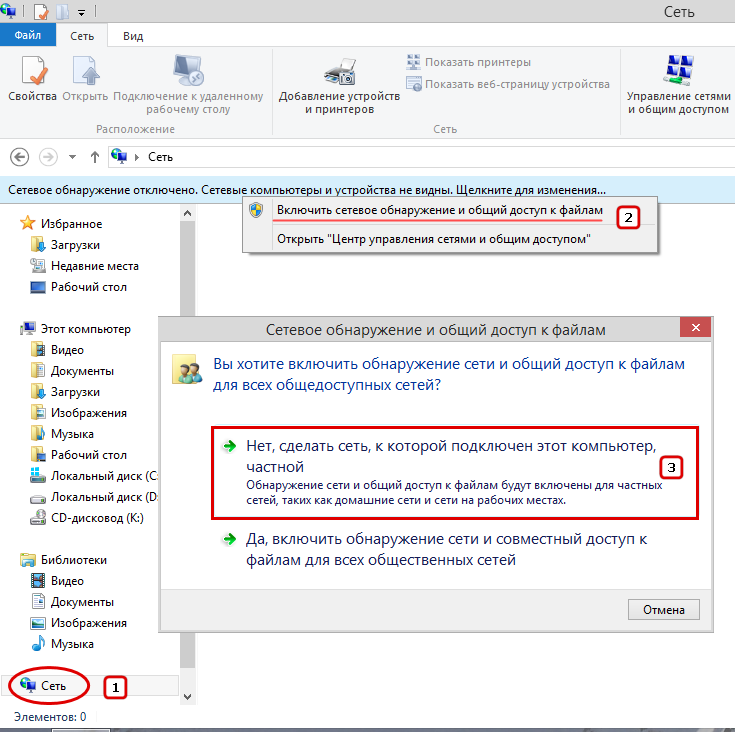735x732 pixels.
Task: Open Загрузки under Избранное
Action: pyautogui.click(x=65, y=245)
